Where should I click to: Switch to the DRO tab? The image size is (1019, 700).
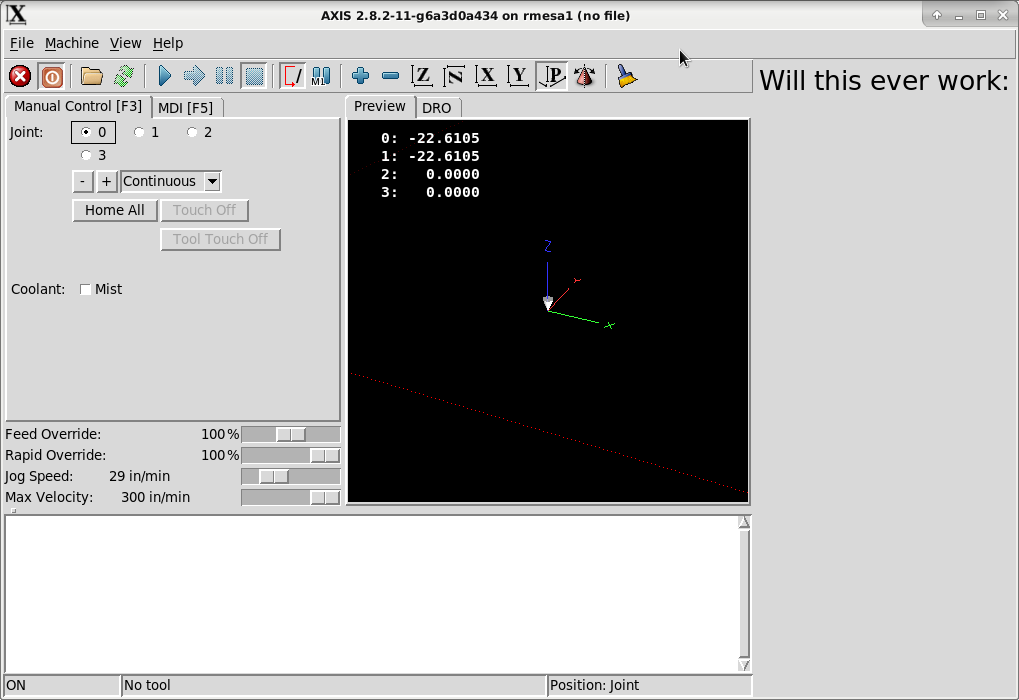click(437, 108)
